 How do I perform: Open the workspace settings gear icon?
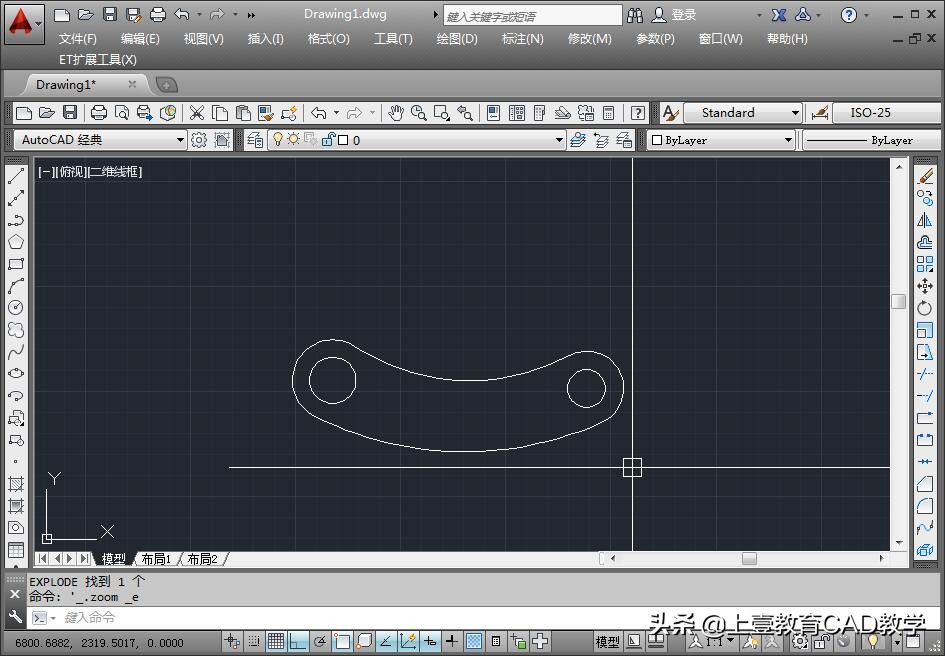coord(199,140)
